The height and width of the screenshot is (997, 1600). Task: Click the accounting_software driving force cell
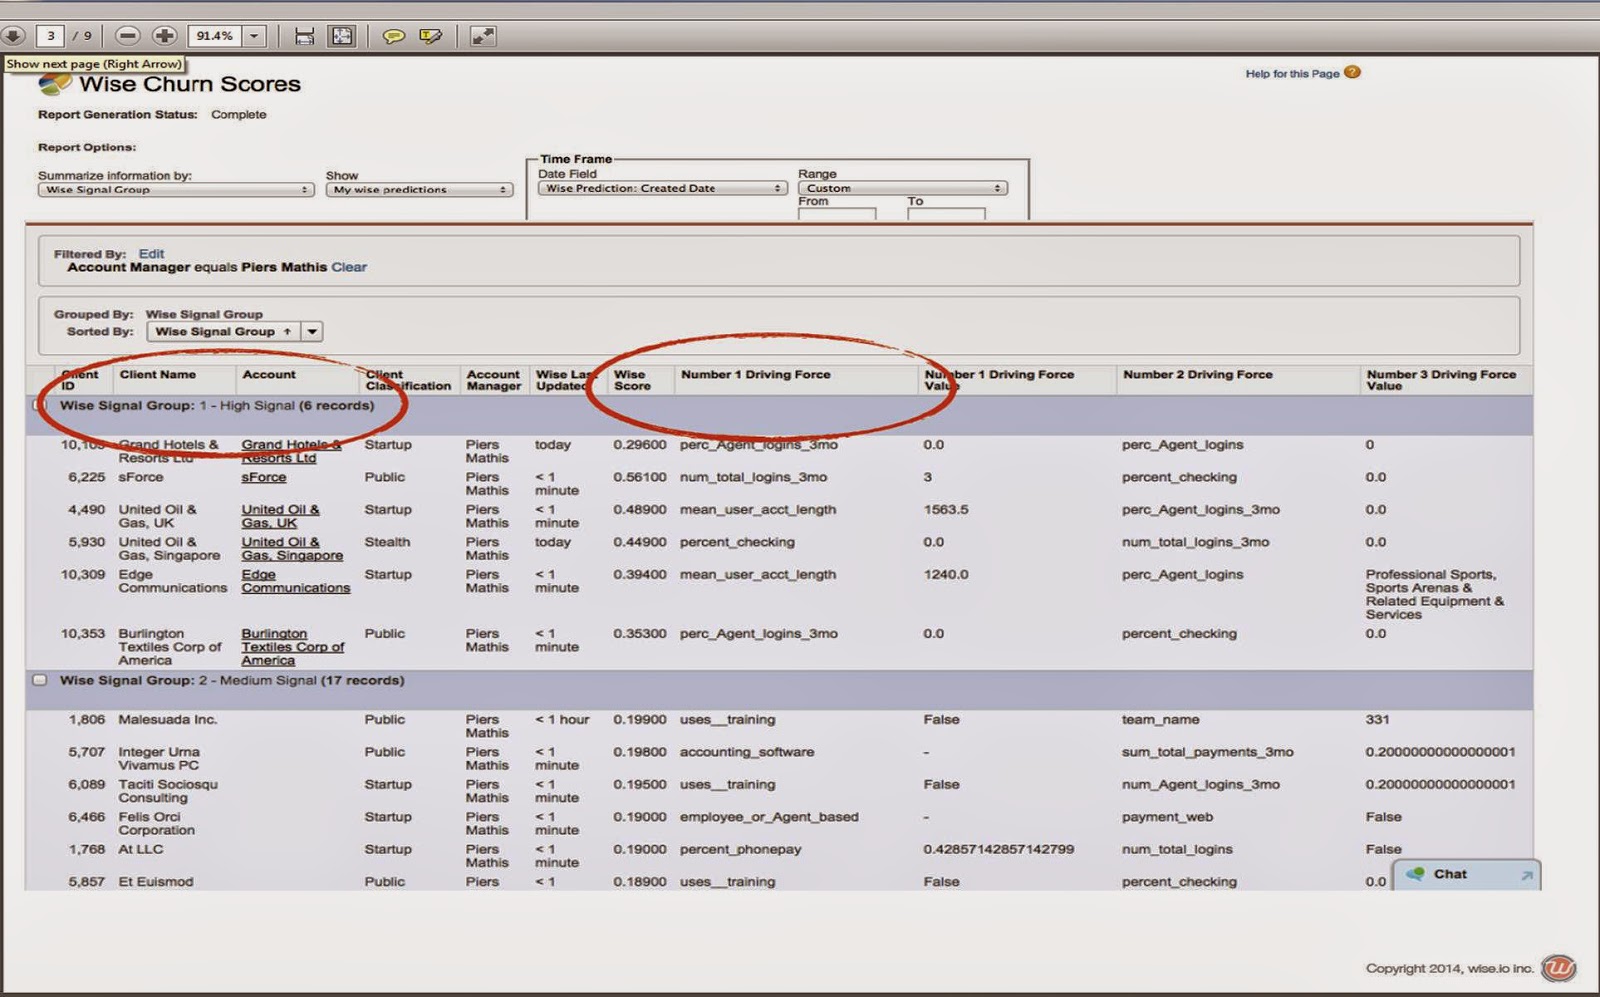tap(747, 751)
